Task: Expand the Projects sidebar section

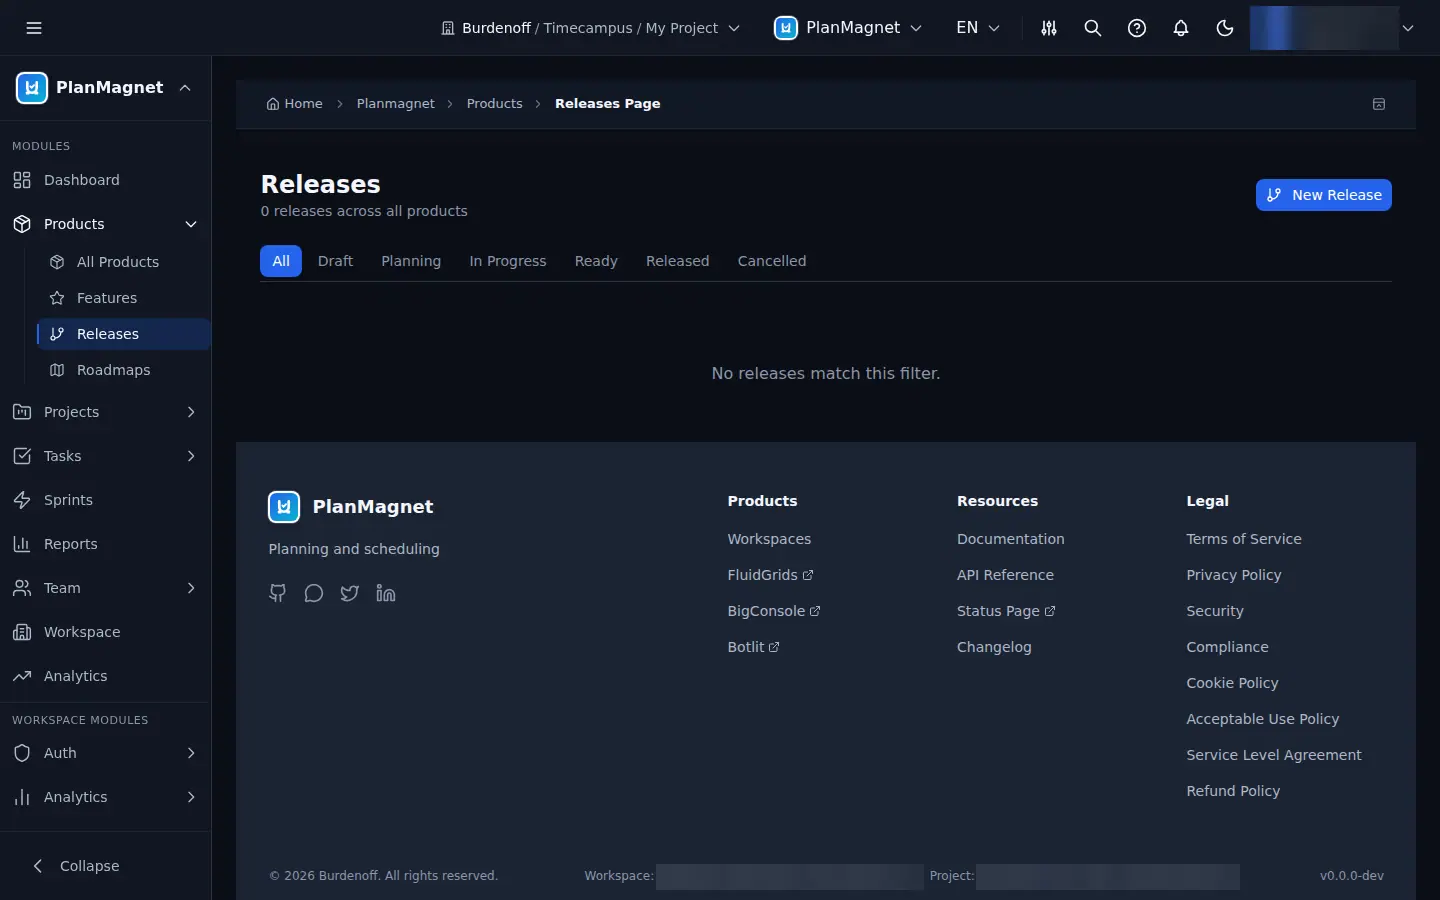Action: 191,412
